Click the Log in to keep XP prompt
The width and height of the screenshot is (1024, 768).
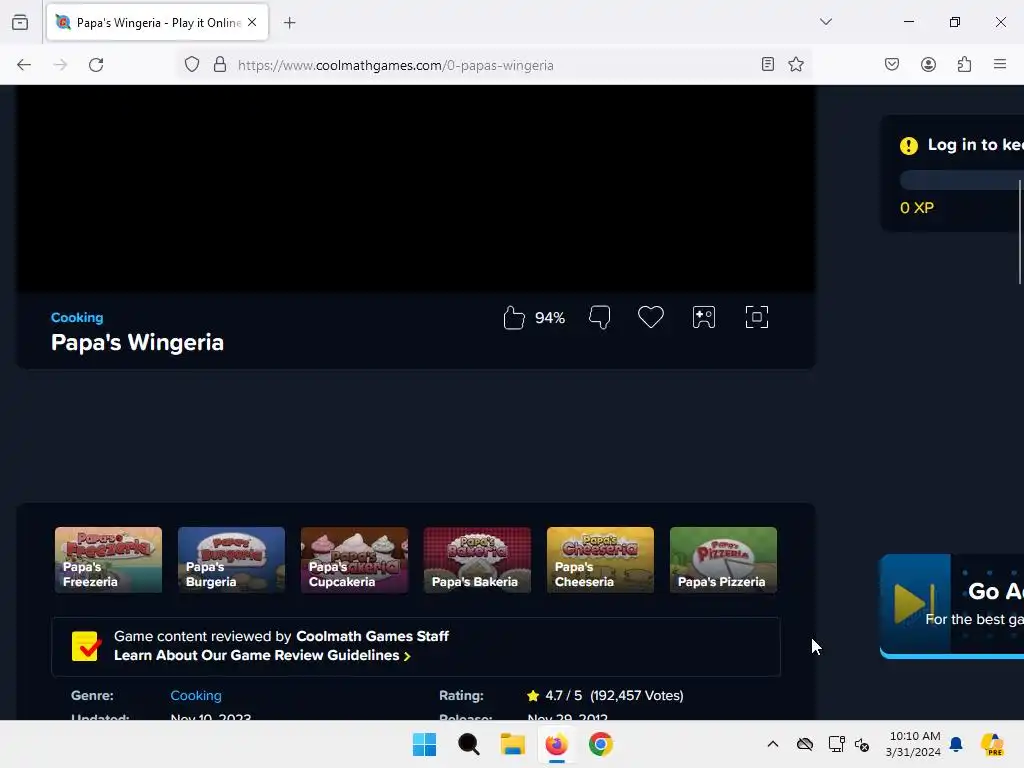(x=961, y=145)
